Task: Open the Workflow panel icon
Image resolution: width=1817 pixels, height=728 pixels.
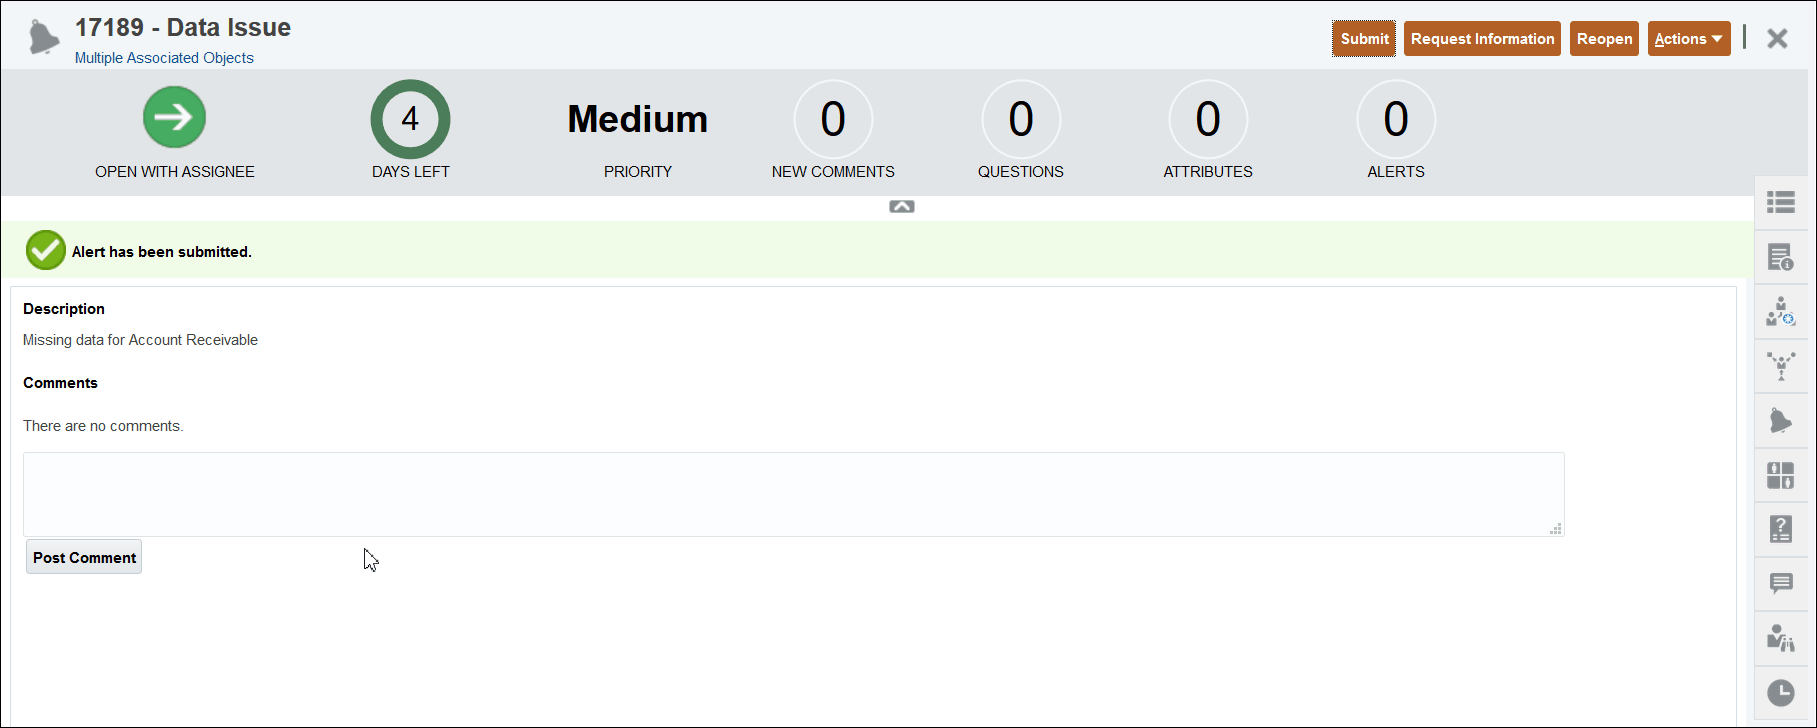Action: pyautogui.click(x=1783, y=311)
